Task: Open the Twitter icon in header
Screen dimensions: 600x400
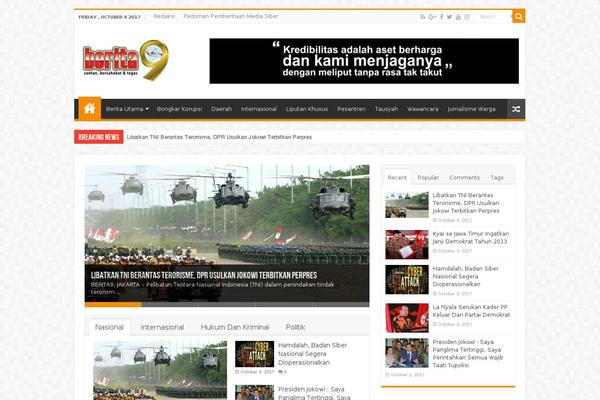Action: pyautogui.click(x=449, y=17)
